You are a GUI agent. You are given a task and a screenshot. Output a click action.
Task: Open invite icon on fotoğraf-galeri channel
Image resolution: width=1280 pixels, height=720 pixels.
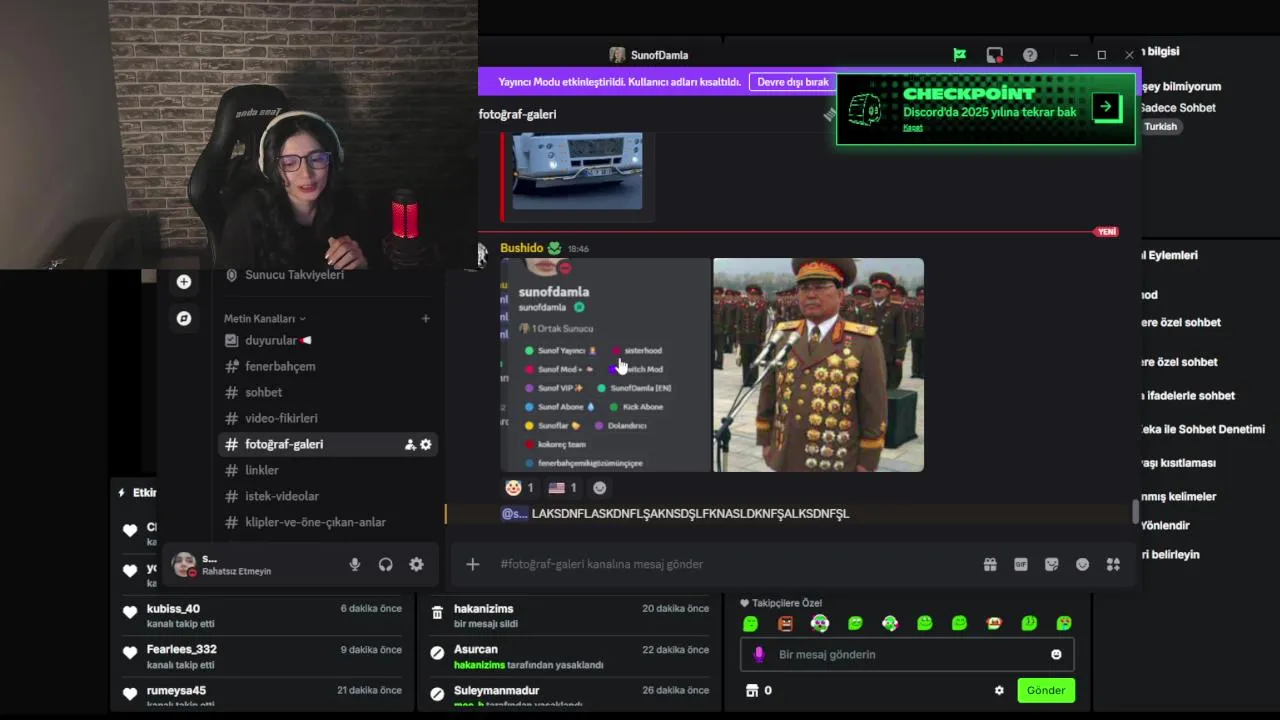(x=410, y=444)
